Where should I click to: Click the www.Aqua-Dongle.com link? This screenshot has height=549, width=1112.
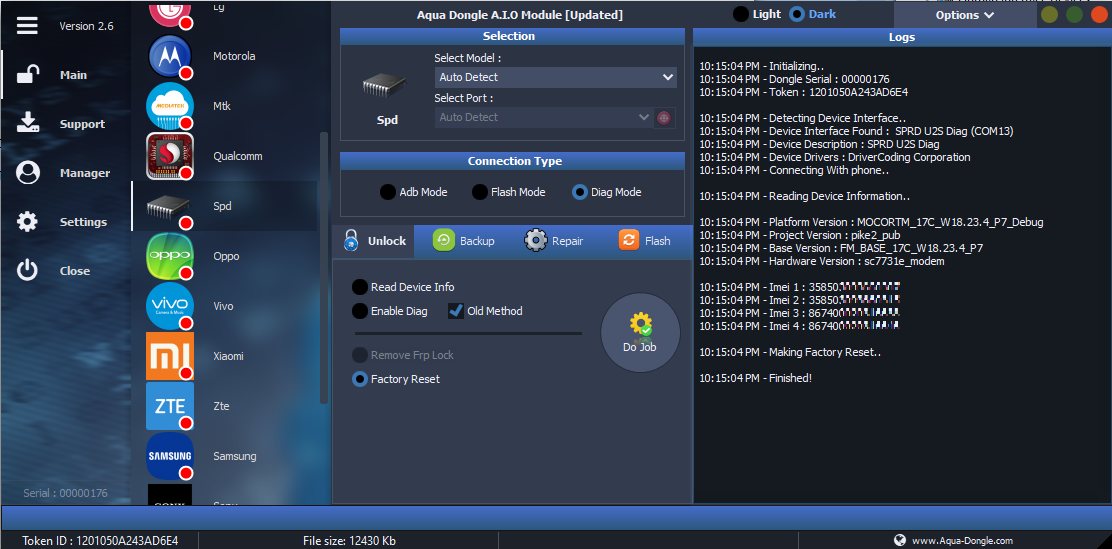(x=962, y=540)
